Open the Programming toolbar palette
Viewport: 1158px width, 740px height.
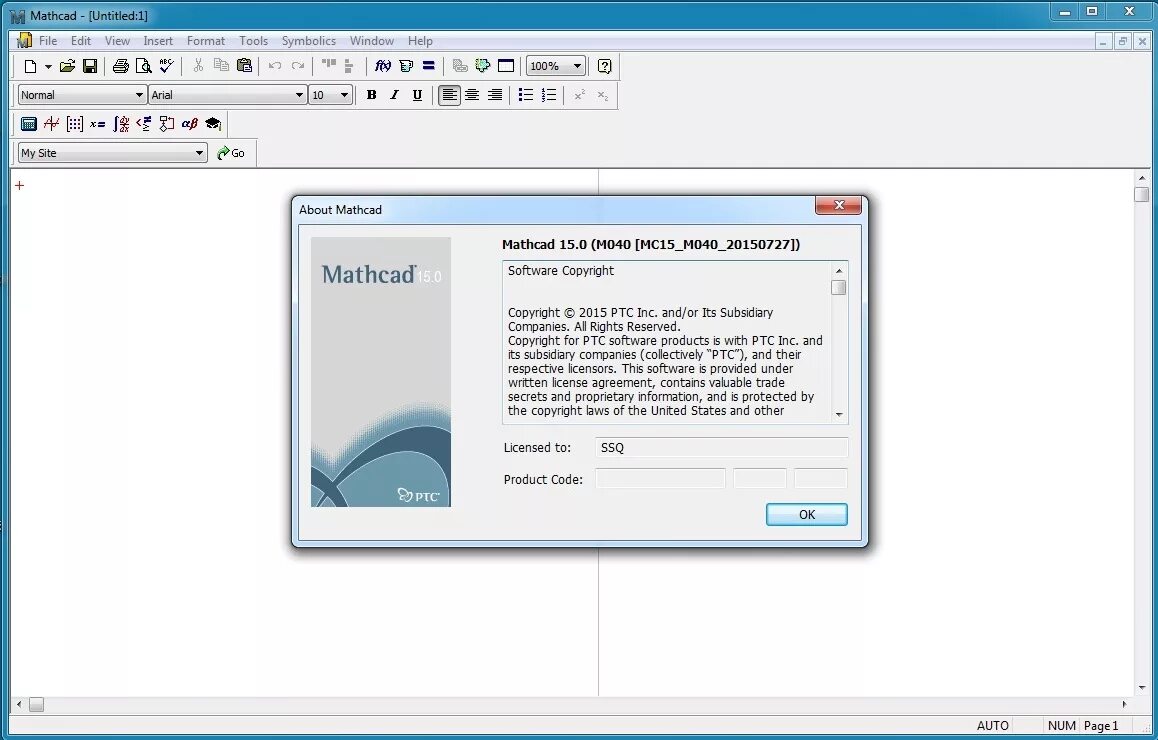click(167, 124)
